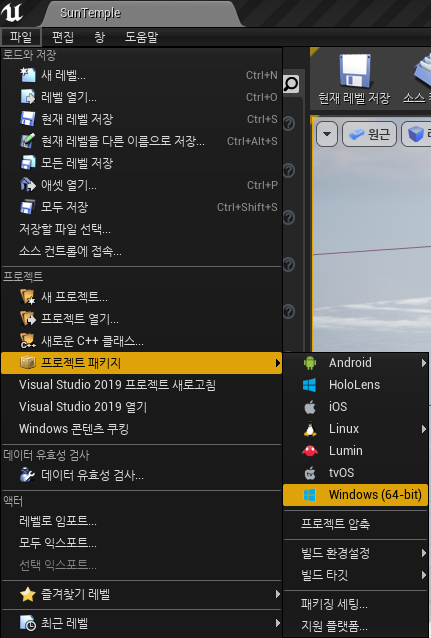
Task: Expand the 빌드 타깃 submenu arrow
Action: click(424, 575)
